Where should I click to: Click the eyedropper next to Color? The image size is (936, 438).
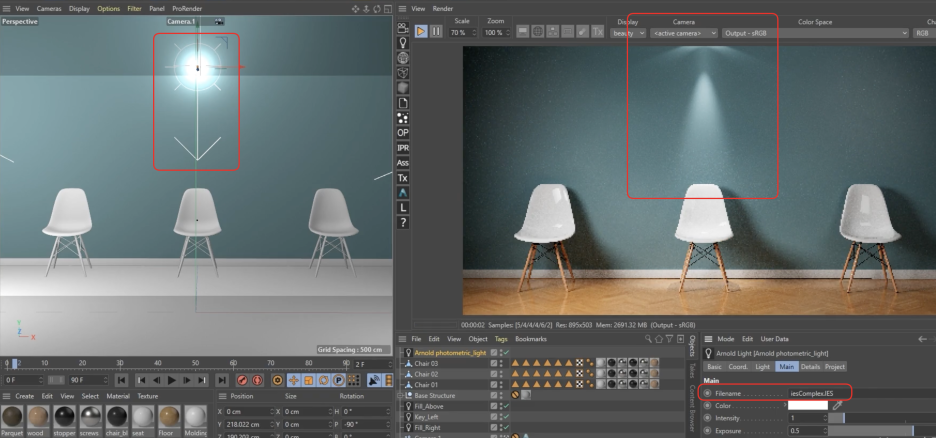point(838,405)
